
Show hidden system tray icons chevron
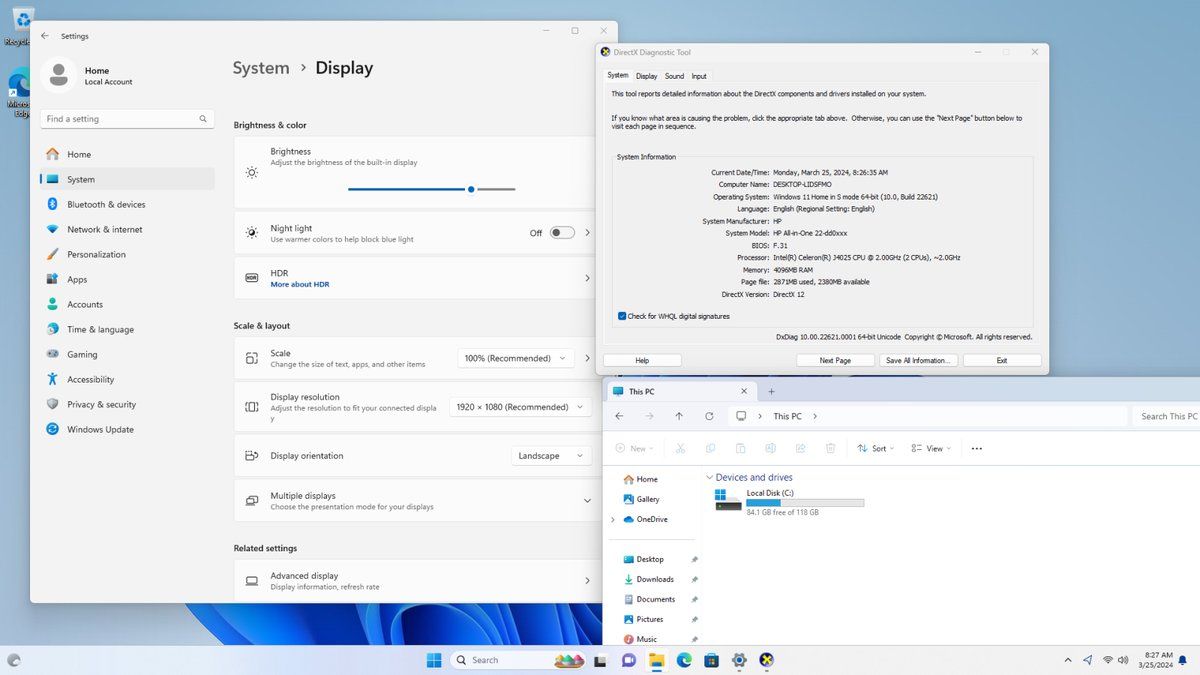coord(1067,660)
